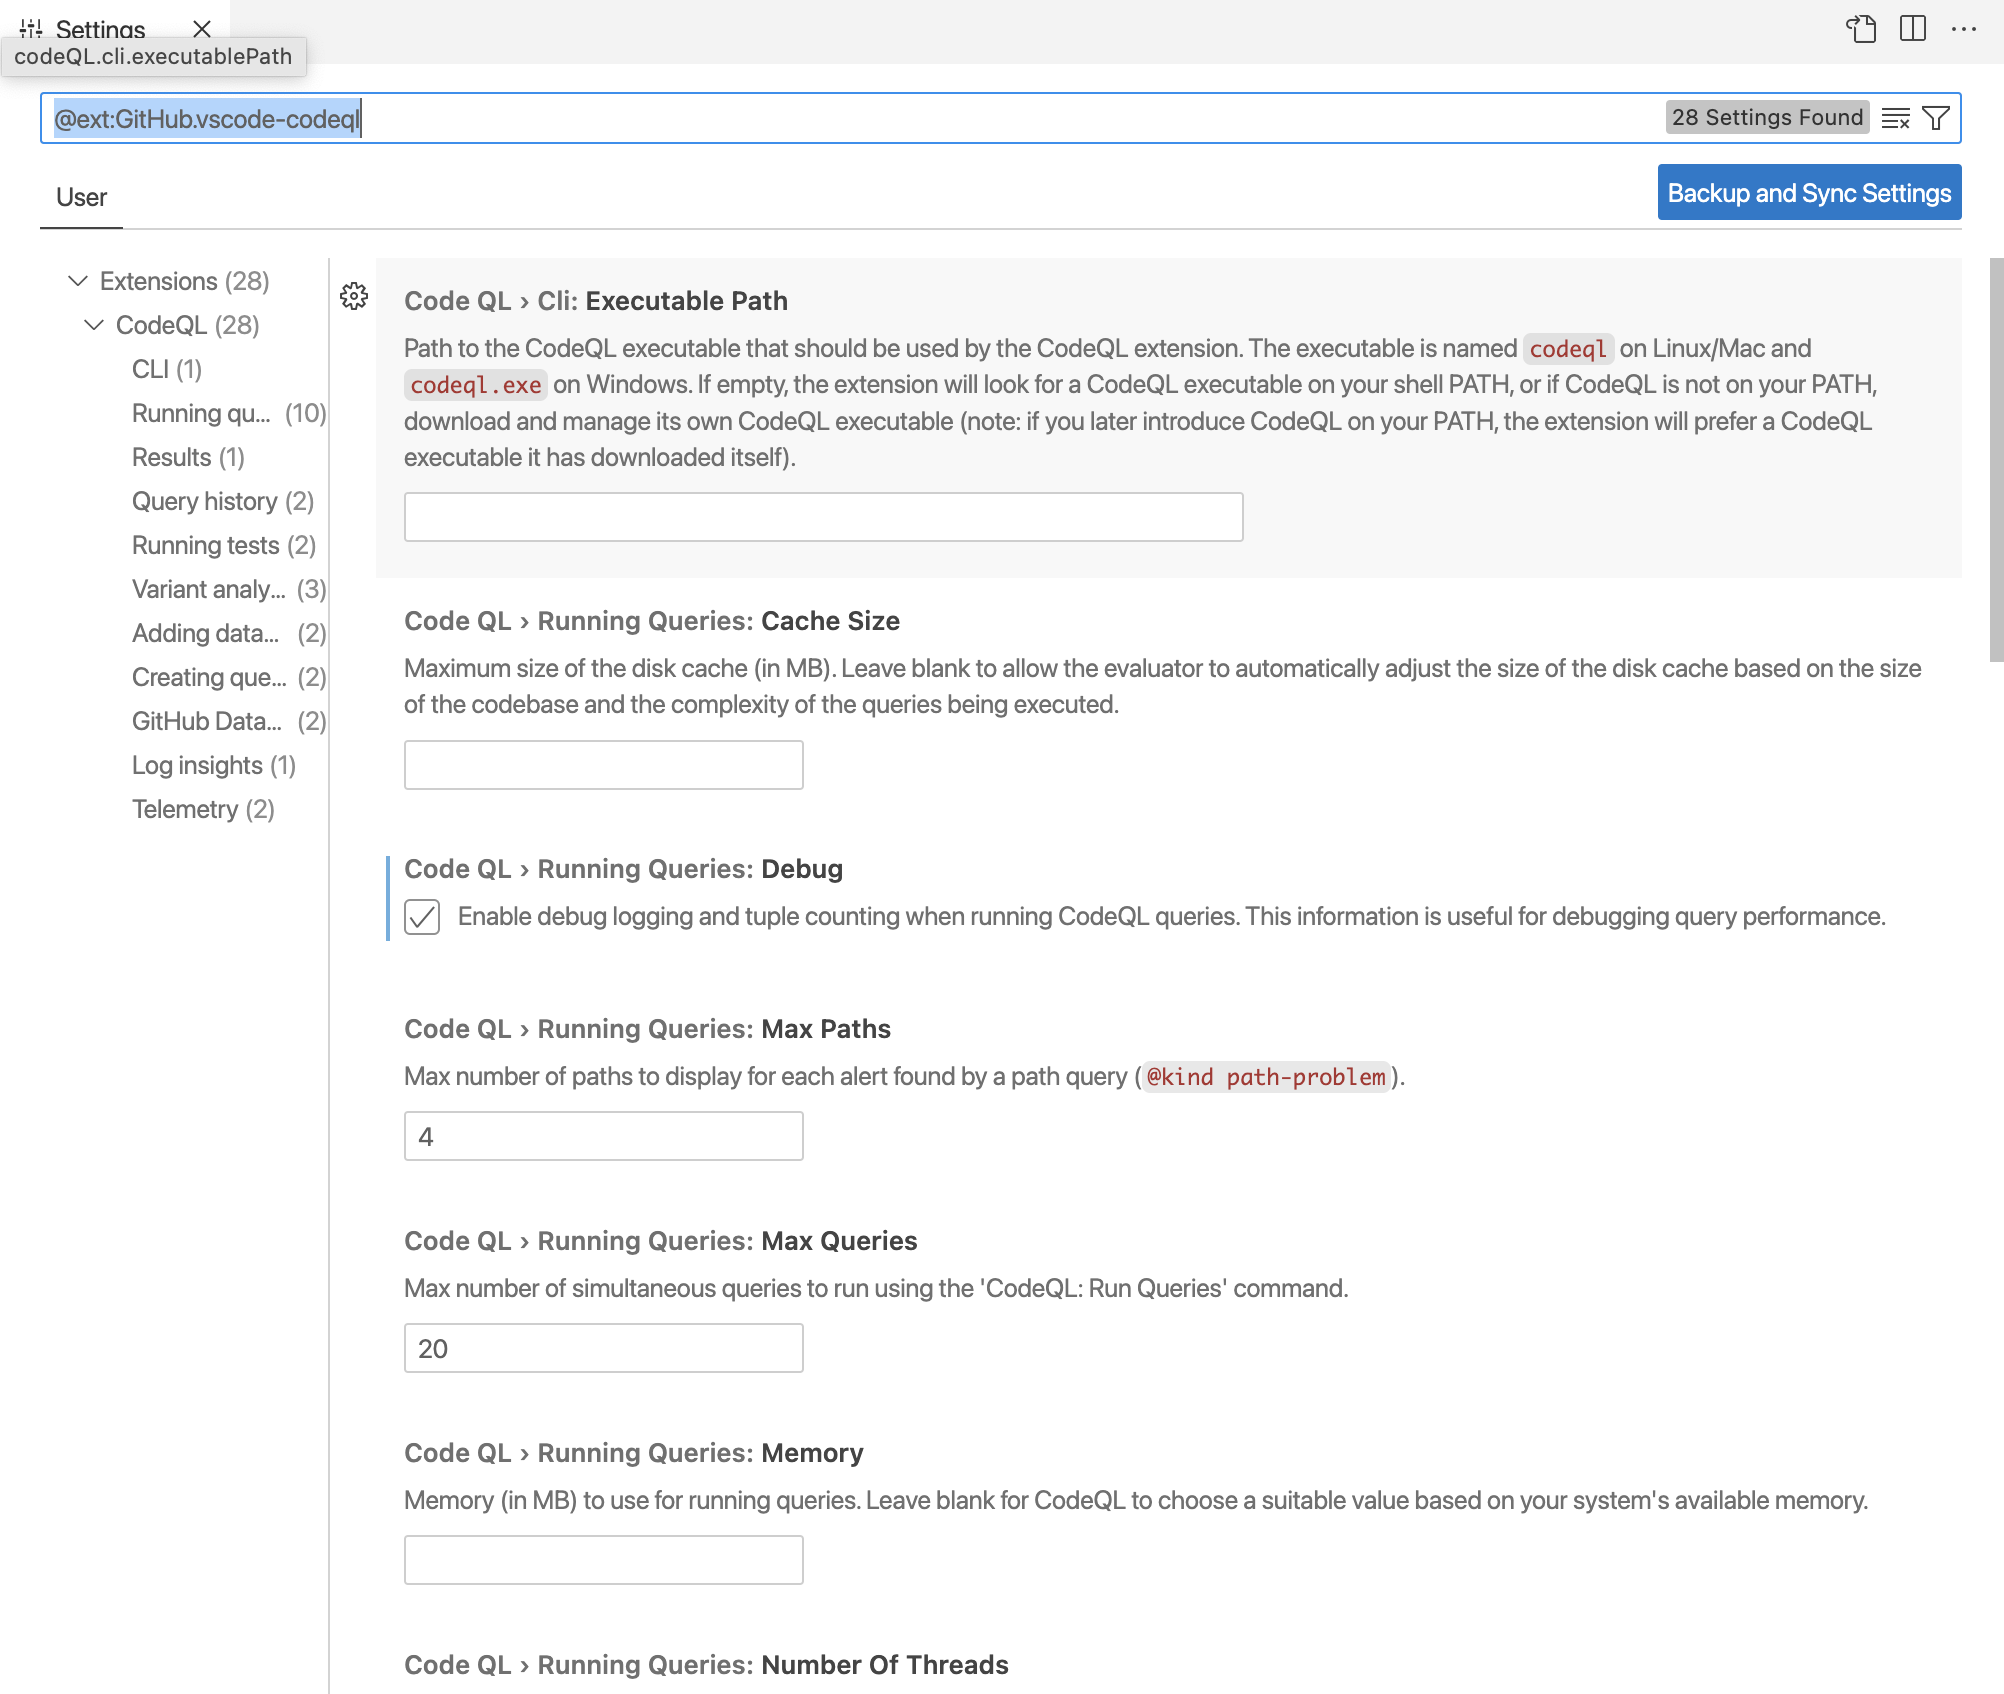
Task: Click the open editors icon in toolbar
Action: (x=1861, y=30)
